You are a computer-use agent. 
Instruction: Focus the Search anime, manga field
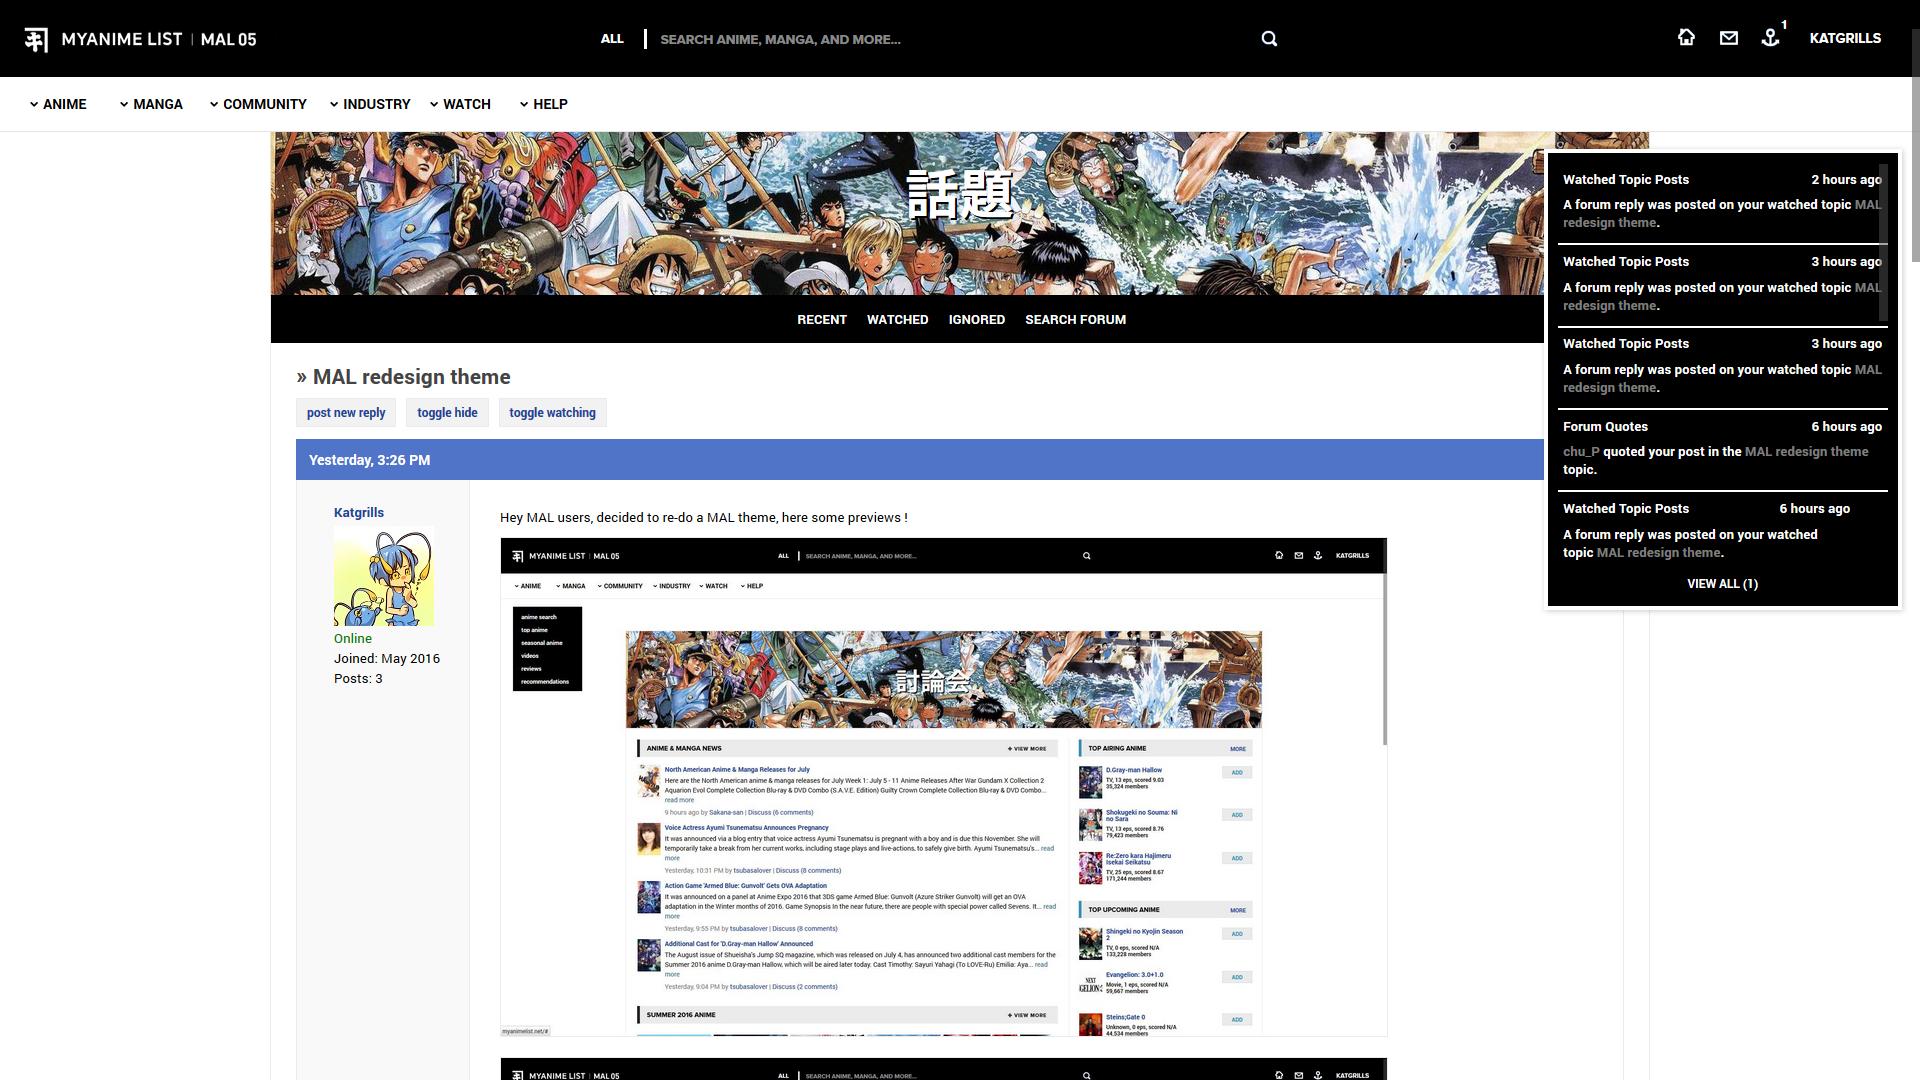tap(950, 39)
